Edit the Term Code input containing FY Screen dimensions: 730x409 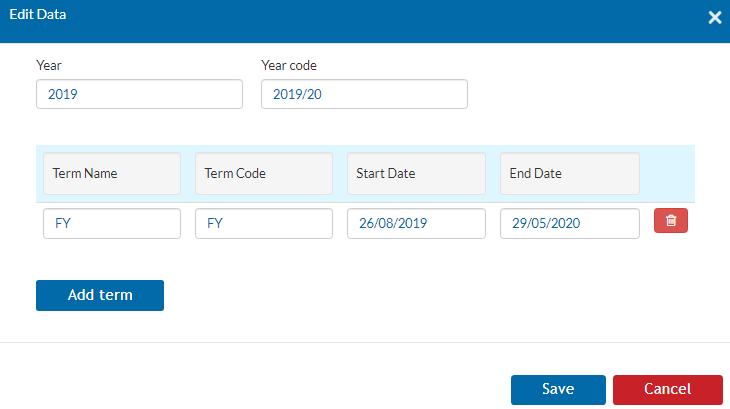click(x=264, y=223)
